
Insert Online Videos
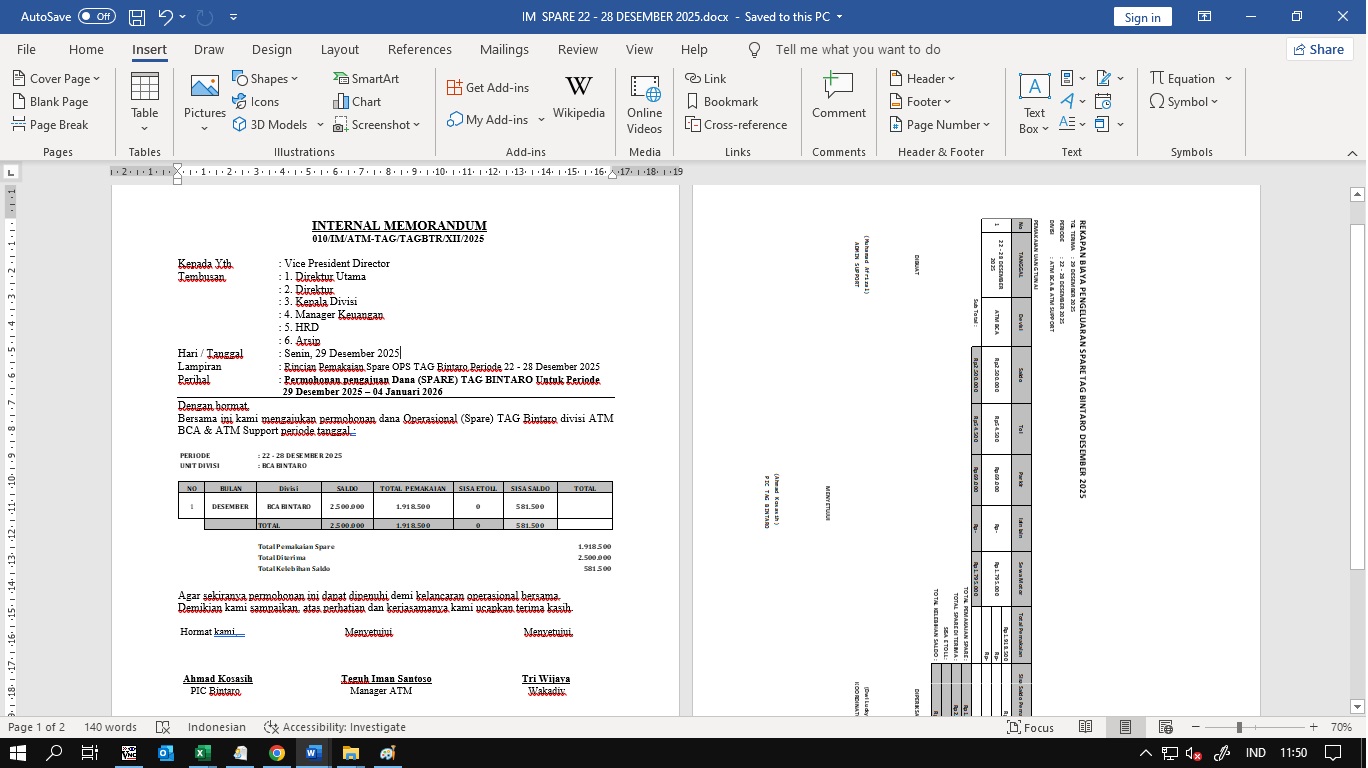tap(644, 103)
